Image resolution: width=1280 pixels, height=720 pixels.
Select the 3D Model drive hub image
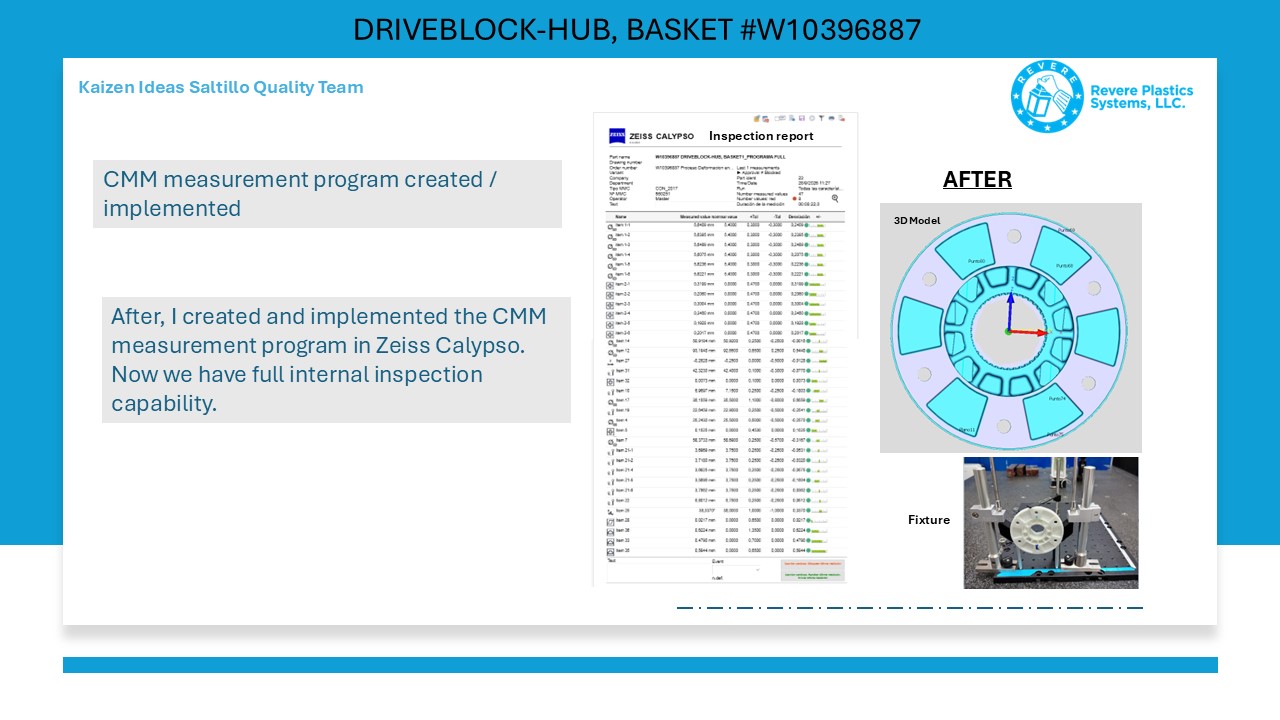coord(1010,328)
